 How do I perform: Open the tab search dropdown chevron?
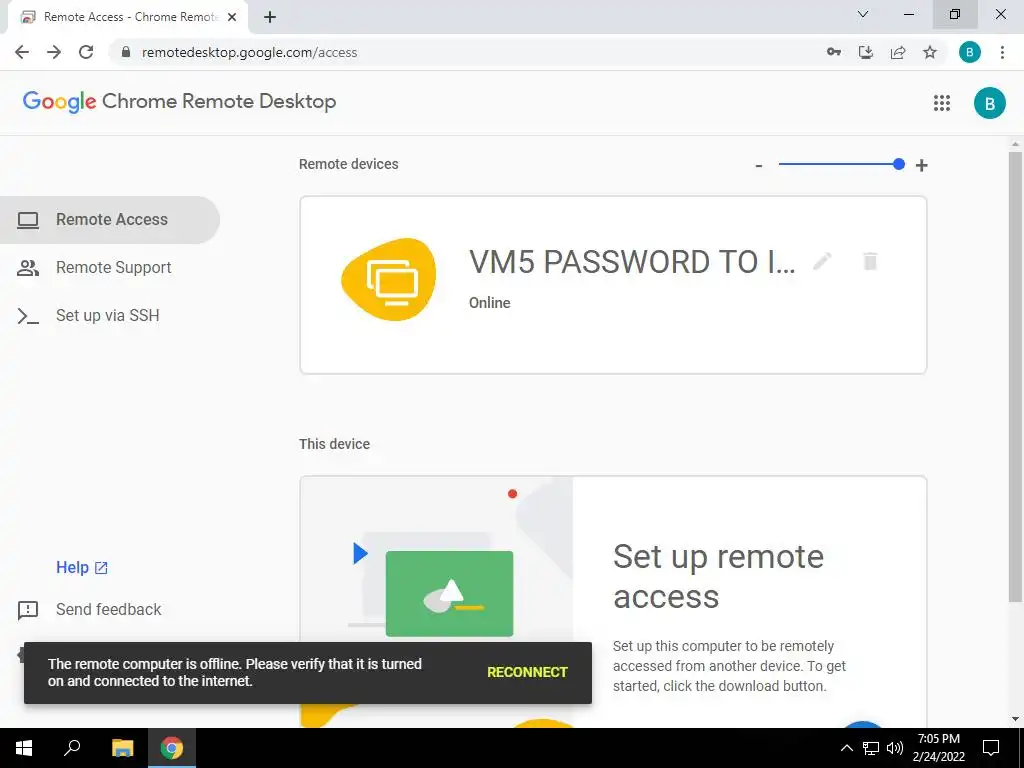click(863, 14)
